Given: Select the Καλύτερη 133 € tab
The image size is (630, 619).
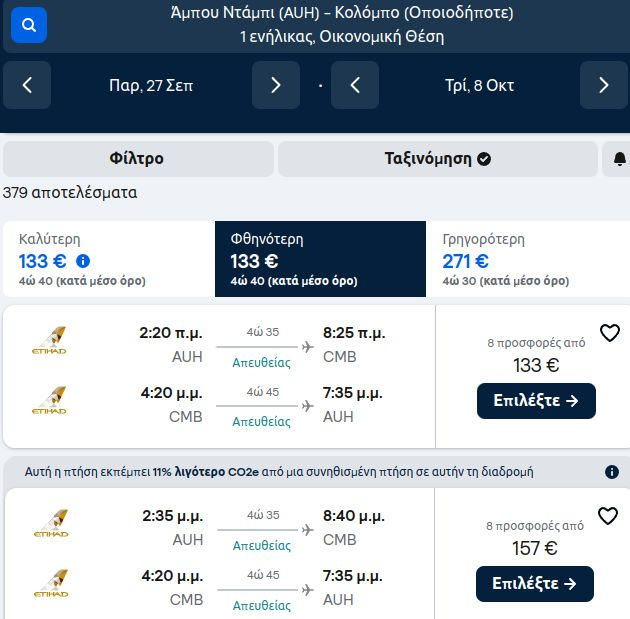Looking at the screenshot, I should (x=109, y=259).
